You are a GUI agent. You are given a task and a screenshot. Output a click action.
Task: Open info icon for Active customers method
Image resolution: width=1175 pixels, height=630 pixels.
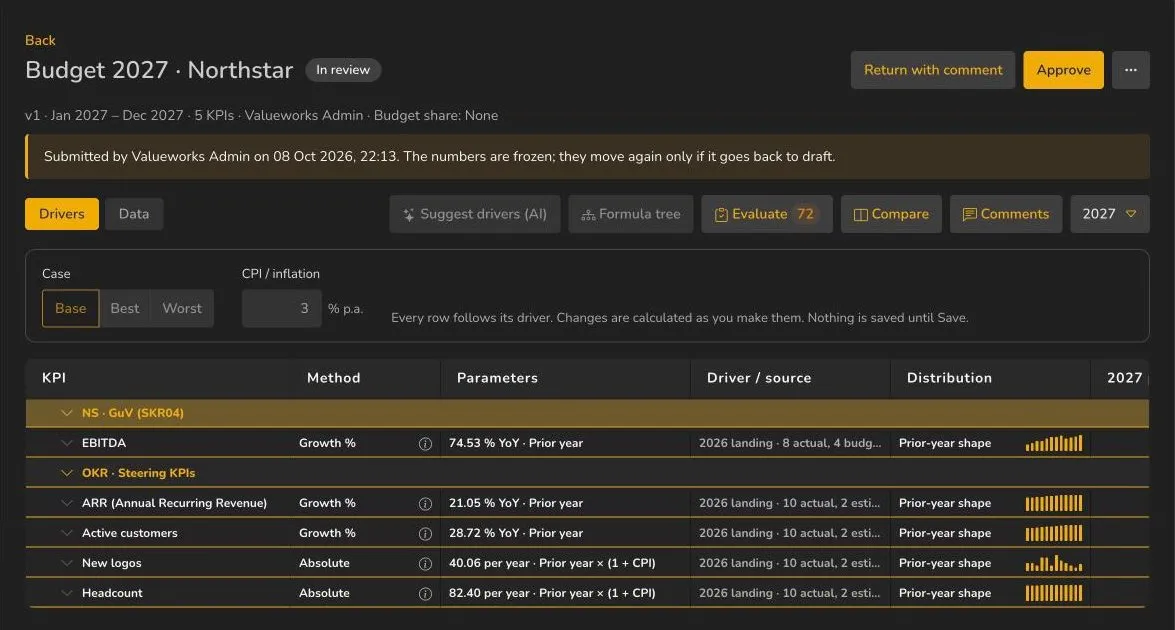425,533
